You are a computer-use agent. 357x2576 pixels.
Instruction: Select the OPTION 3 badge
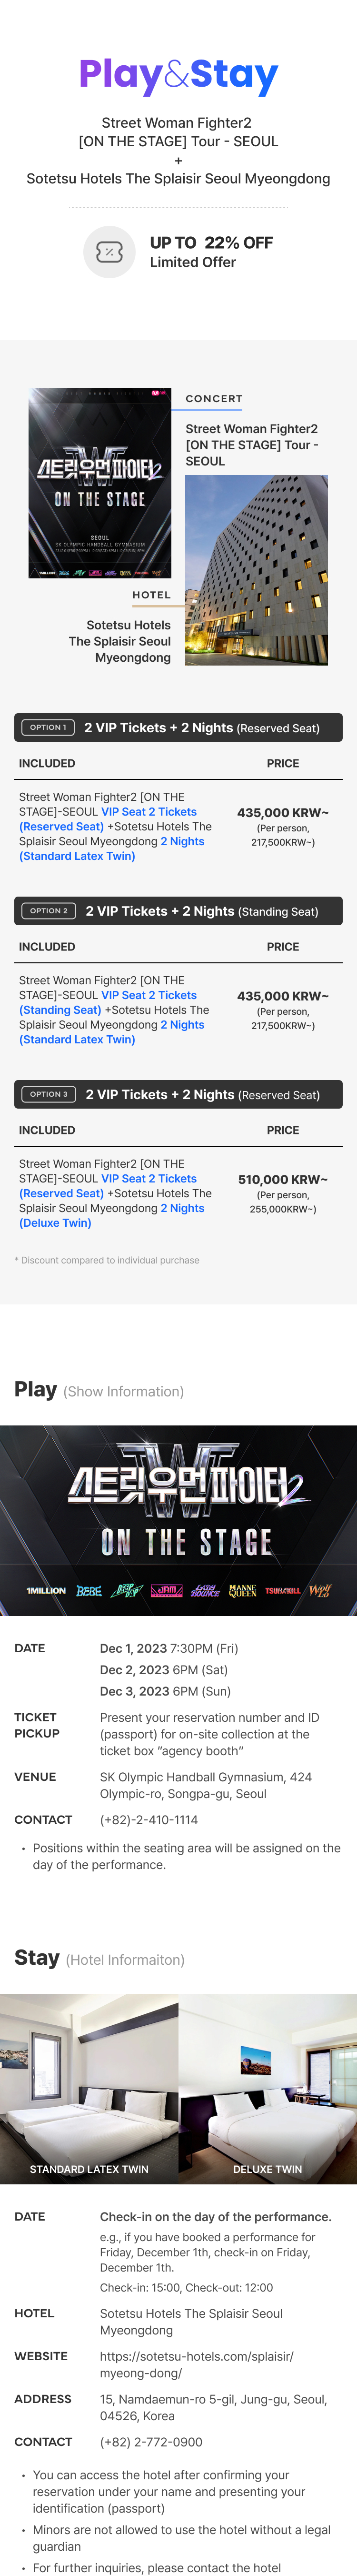[49, 1094]
